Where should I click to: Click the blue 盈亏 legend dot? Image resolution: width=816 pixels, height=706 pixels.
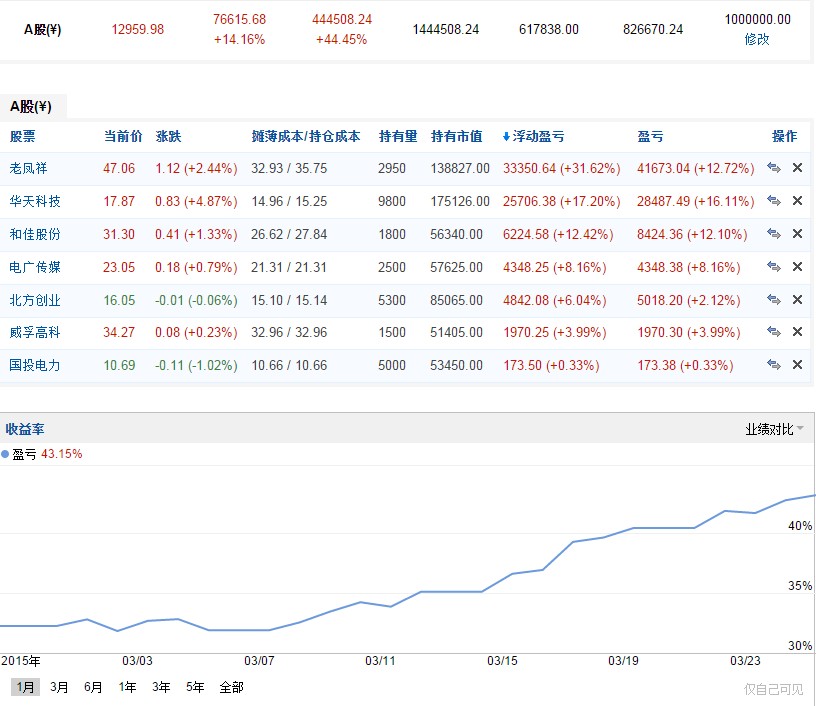[5, 454]
